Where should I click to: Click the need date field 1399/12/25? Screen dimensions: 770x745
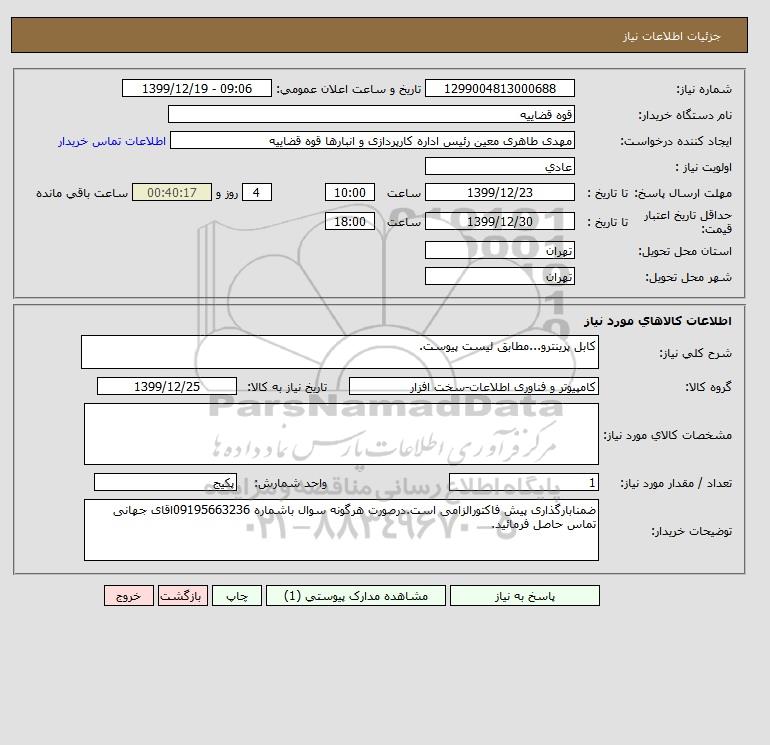[167, 386]
